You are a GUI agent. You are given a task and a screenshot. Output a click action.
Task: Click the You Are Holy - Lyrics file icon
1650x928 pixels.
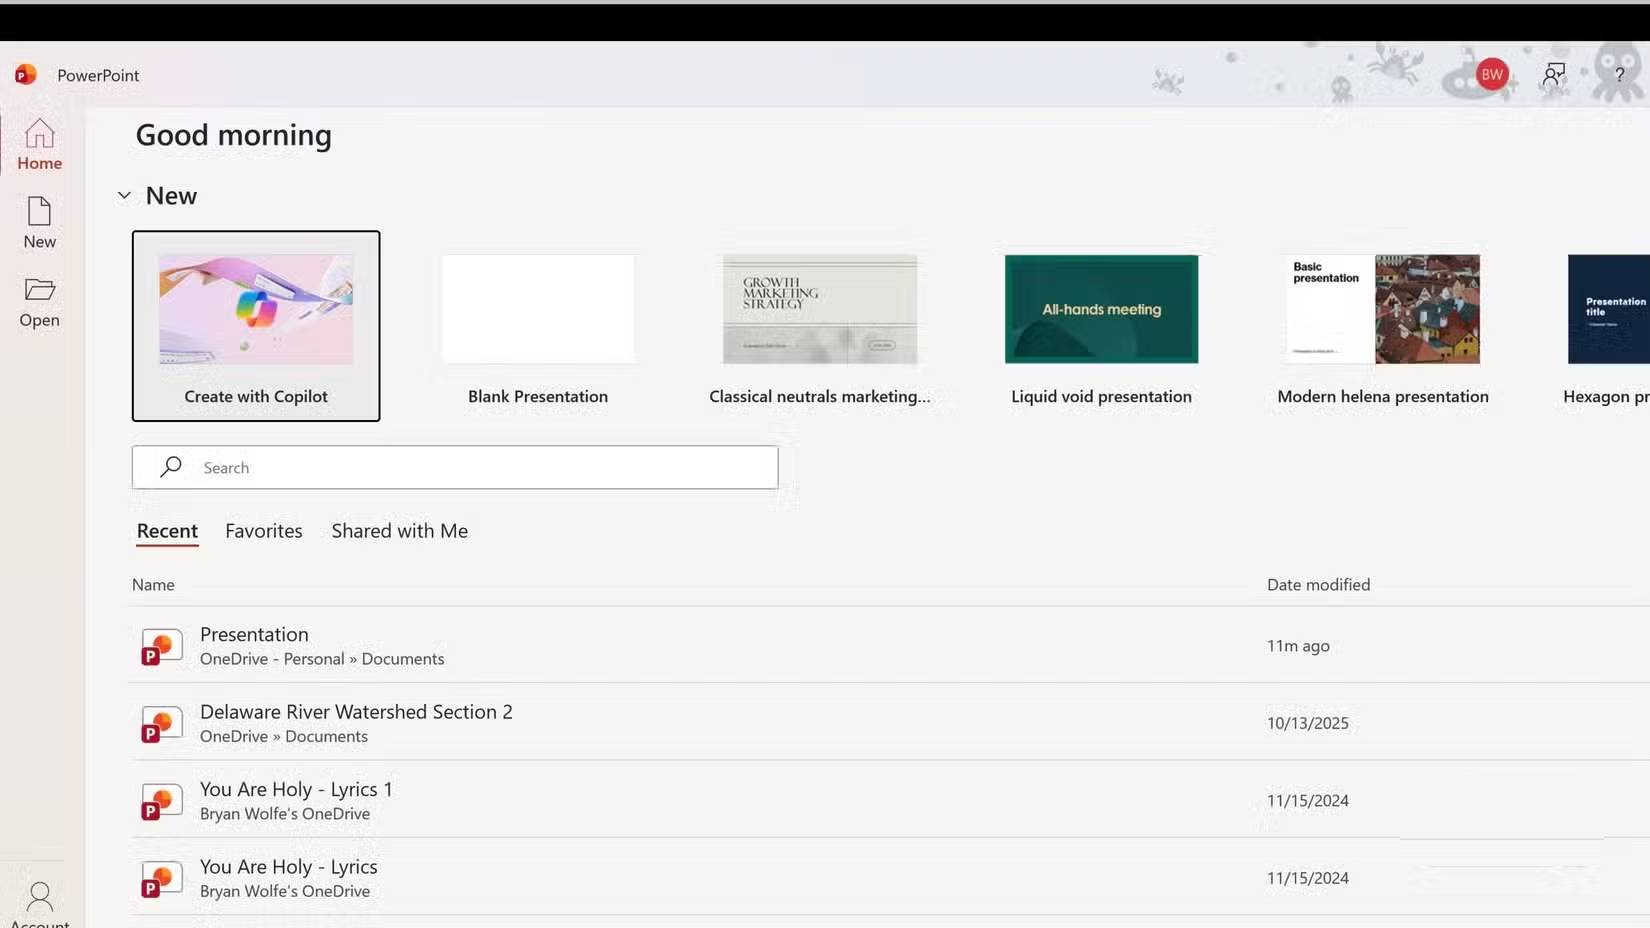click(x=161, y=878)
